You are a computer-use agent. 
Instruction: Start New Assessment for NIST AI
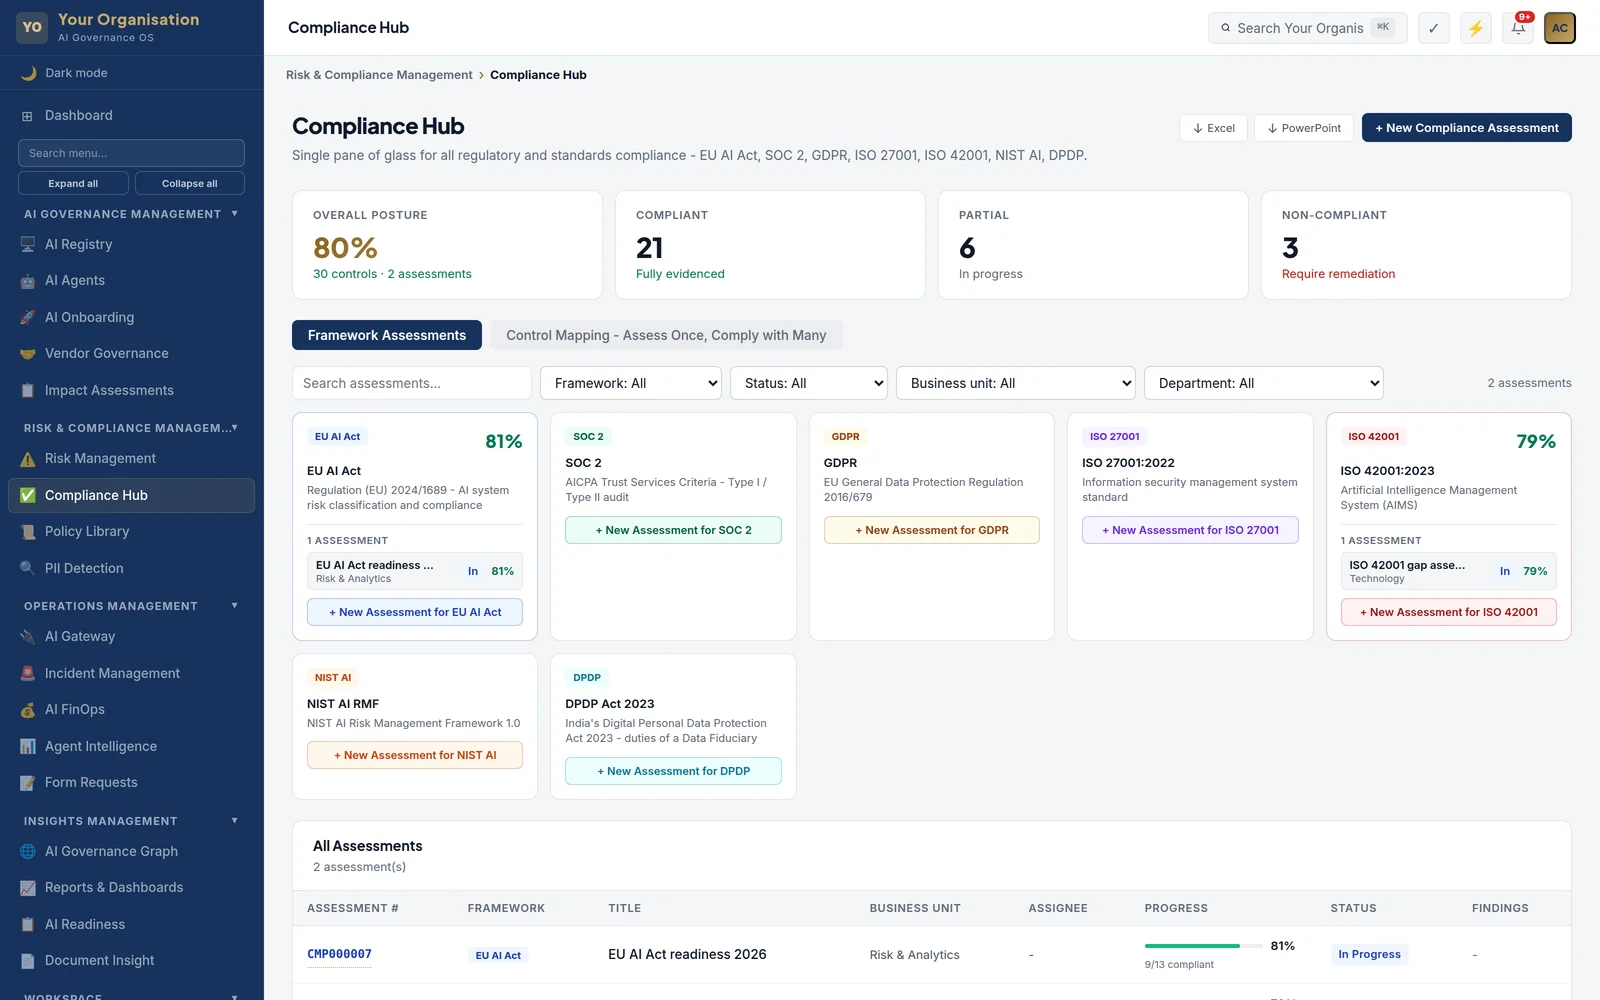pos(415,755)
